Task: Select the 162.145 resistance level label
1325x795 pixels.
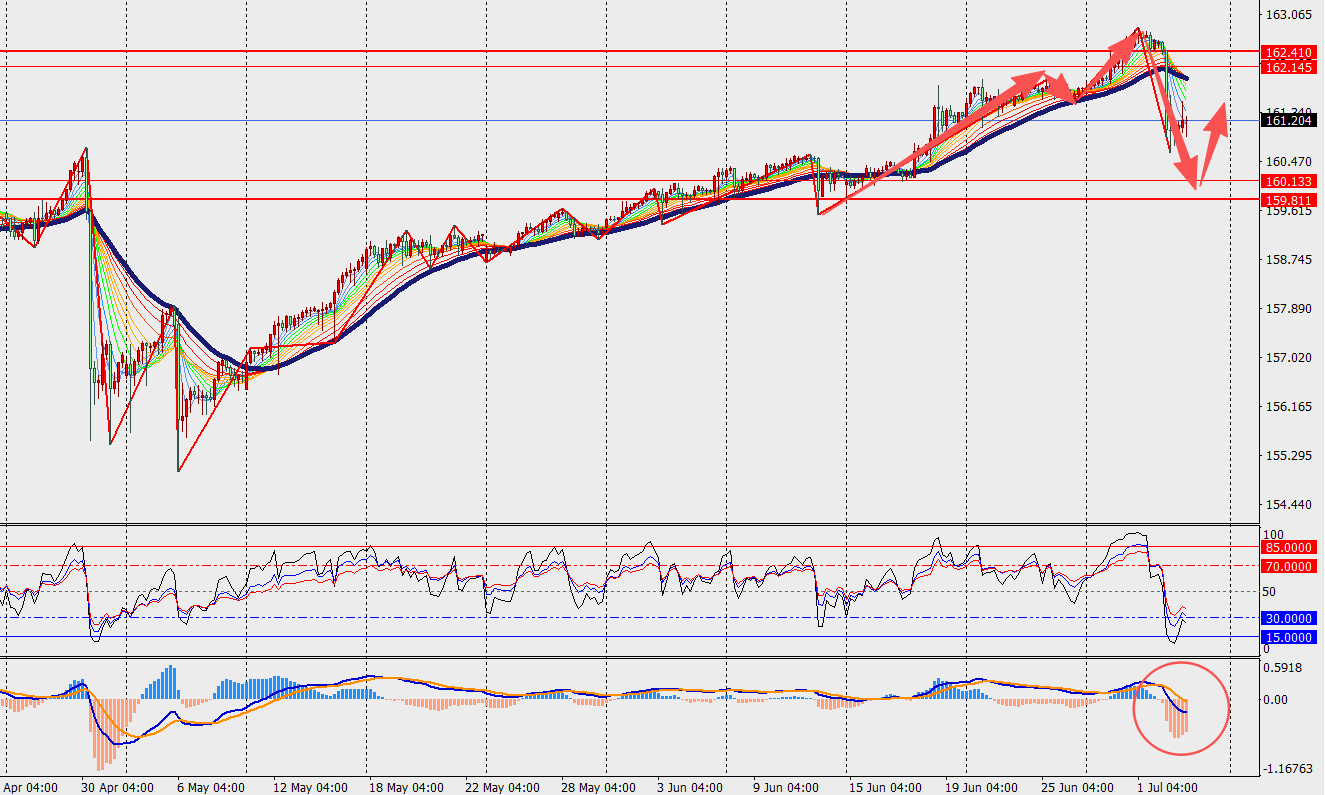Action: [1288, 67]
